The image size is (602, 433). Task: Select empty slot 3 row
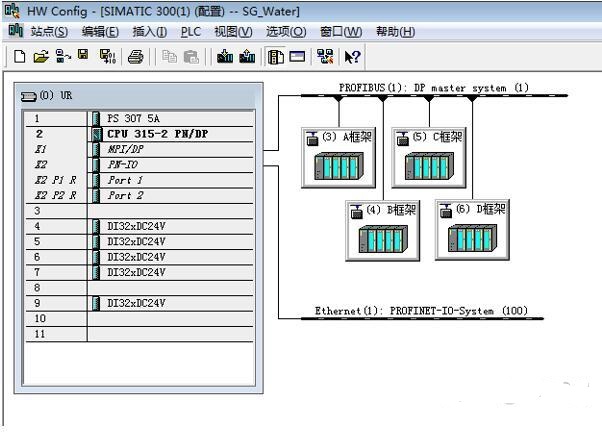point(139,211)
